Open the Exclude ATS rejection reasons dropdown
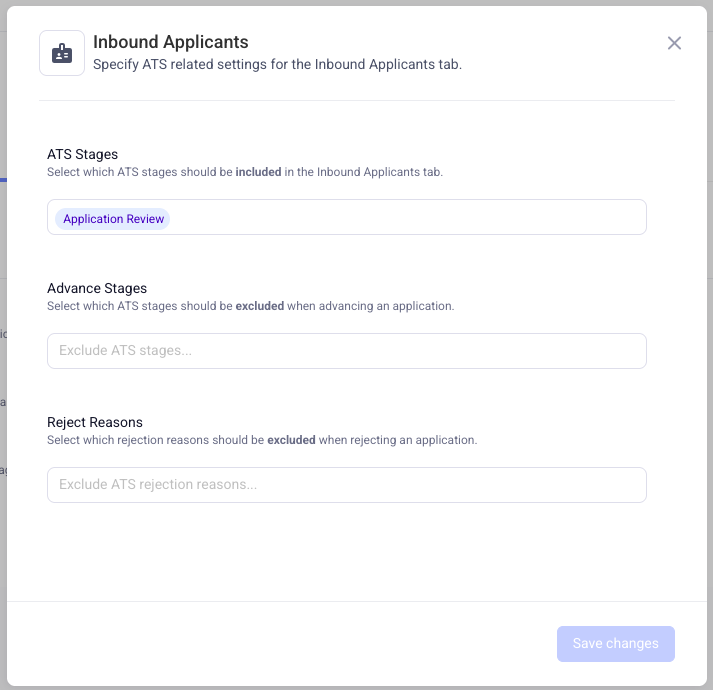Image resolution: width=713 pixels, height=690 pixels. tap(346, 485)
